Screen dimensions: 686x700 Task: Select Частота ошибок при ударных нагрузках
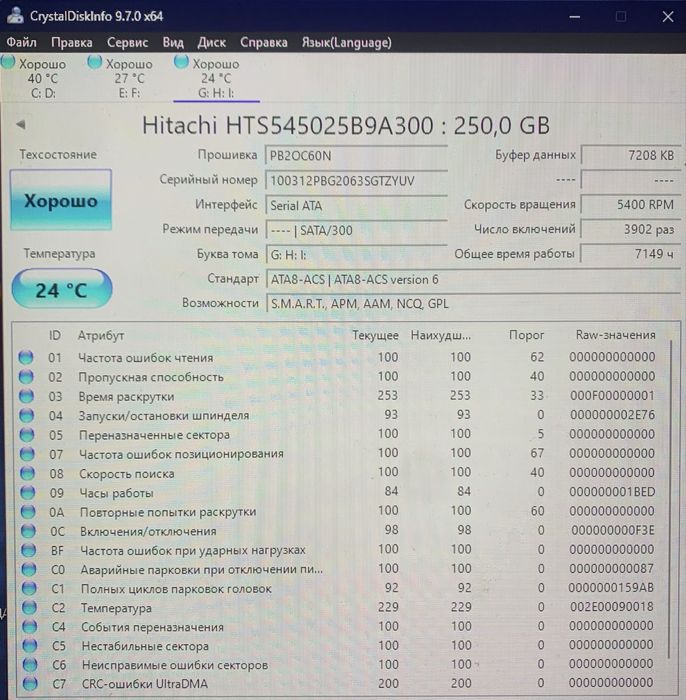pyautogui.click(x=338, y=550)
